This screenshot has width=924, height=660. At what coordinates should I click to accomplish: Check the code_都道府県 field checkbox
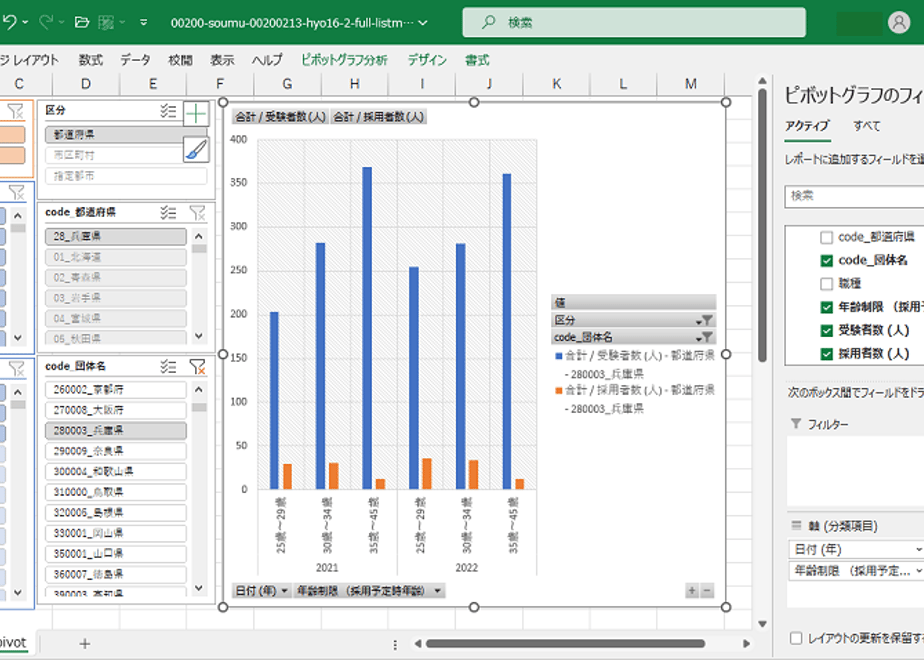pos(826,237)
